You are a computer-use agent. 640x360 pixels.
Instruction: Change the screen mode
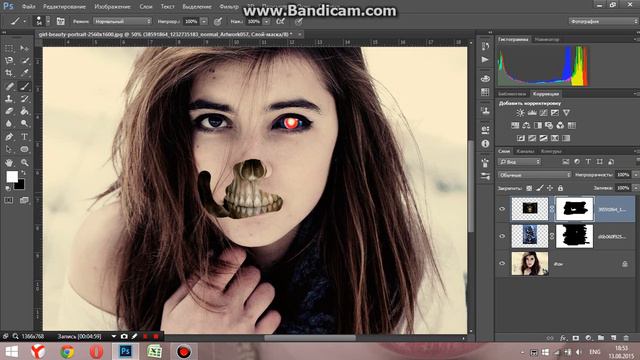pos(24,200)
